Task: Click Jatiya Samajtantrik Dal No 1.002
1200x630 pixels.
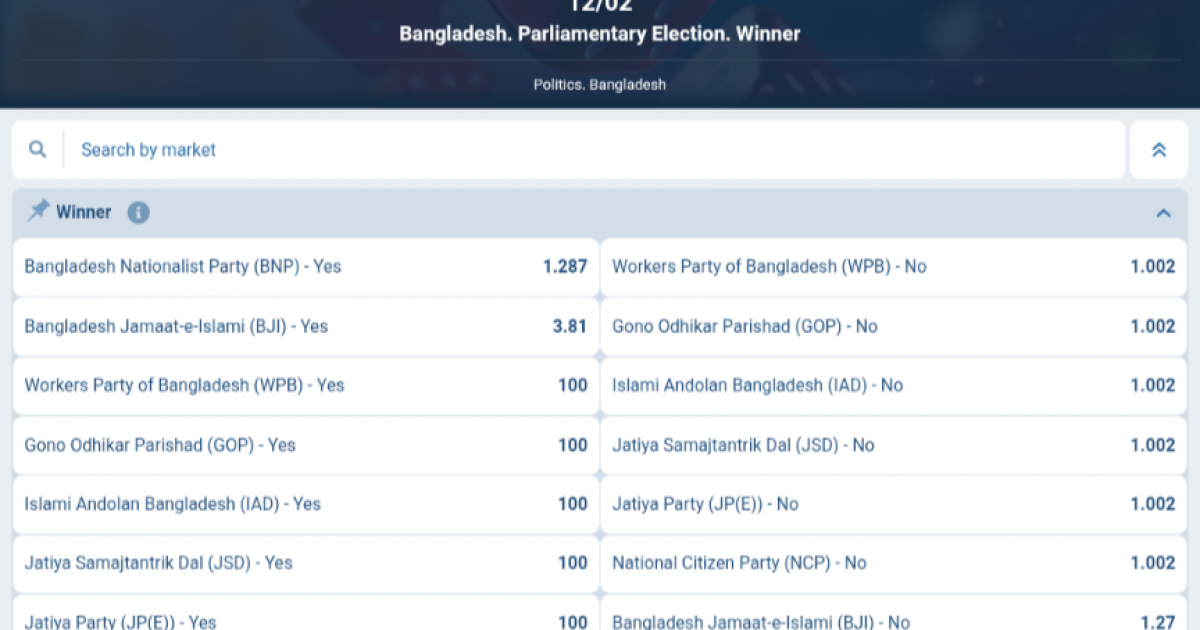Action: (890, 445)
